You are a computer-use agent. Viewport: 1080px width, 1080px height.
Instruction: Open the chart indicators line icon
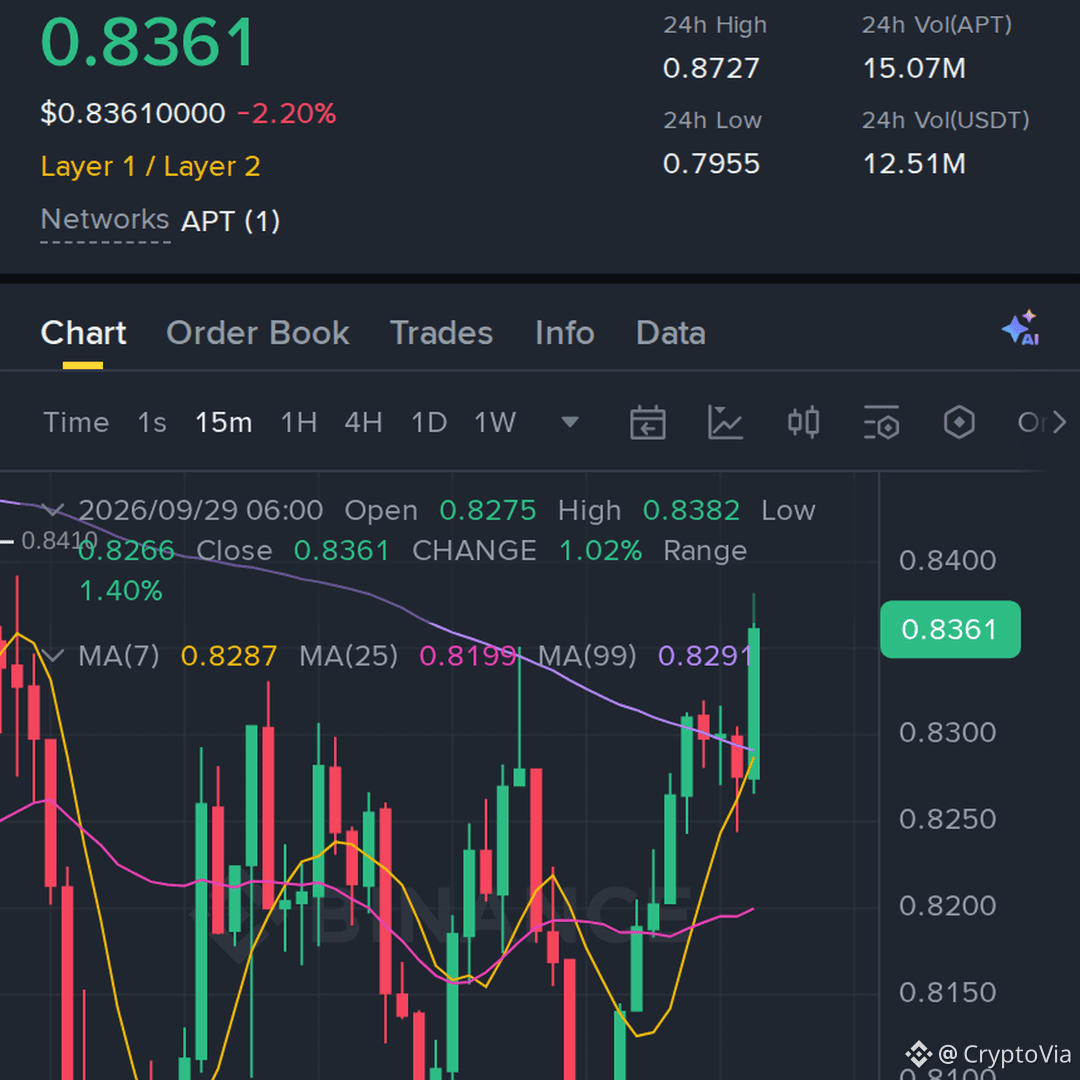click(725, 422)
